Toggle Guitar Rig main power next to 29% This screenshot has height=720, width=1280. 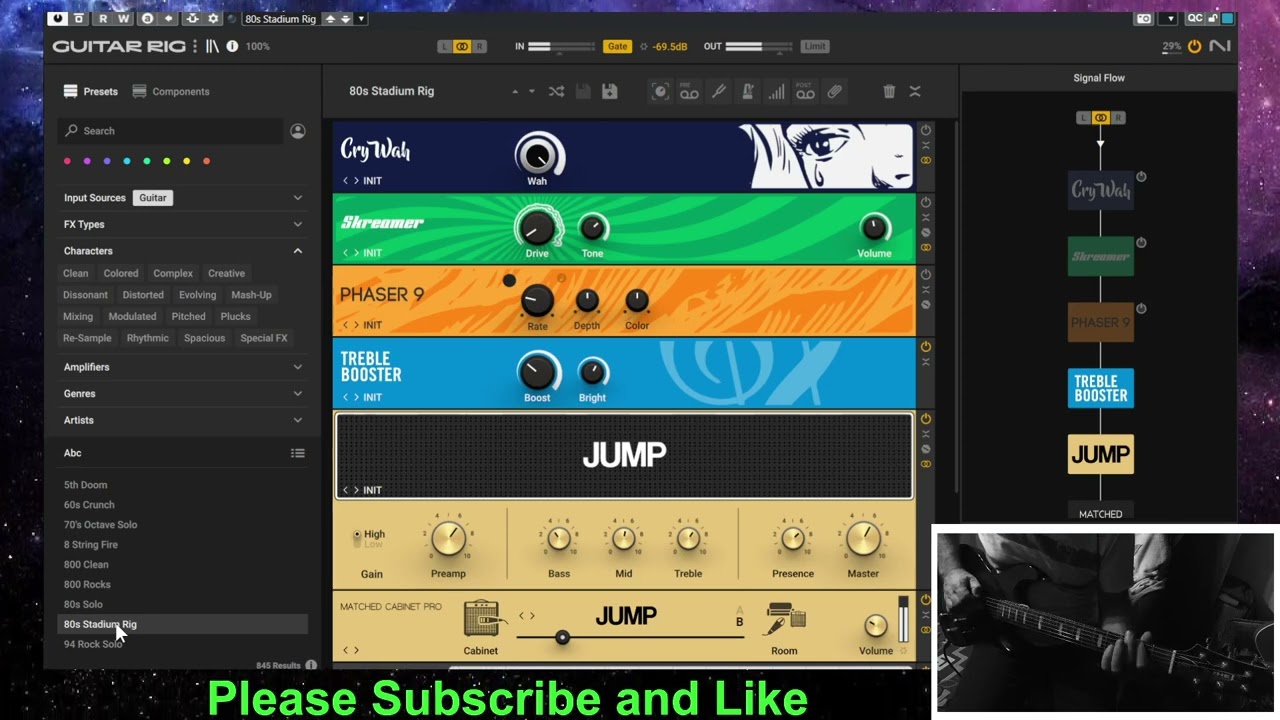click(x=1194, y=46)
